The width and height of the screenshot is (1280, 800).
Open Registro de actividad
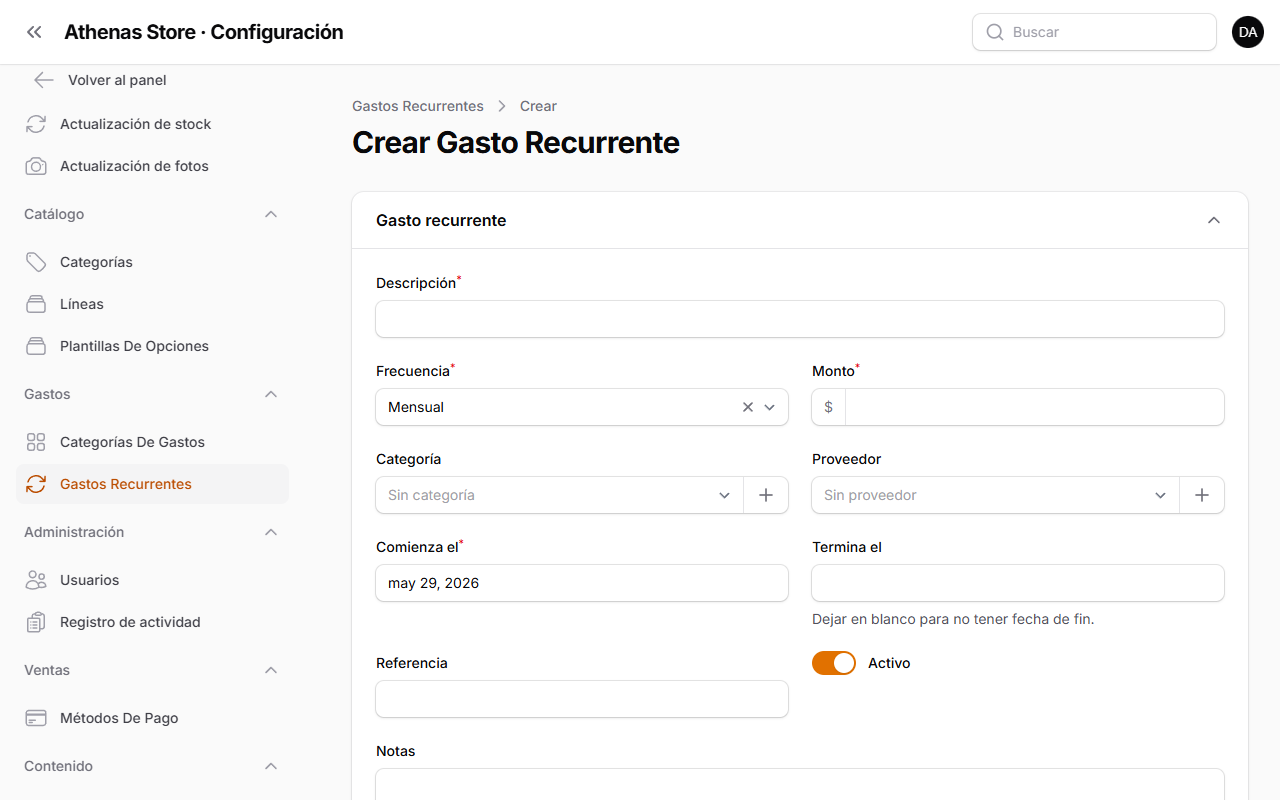coord(152,622)
